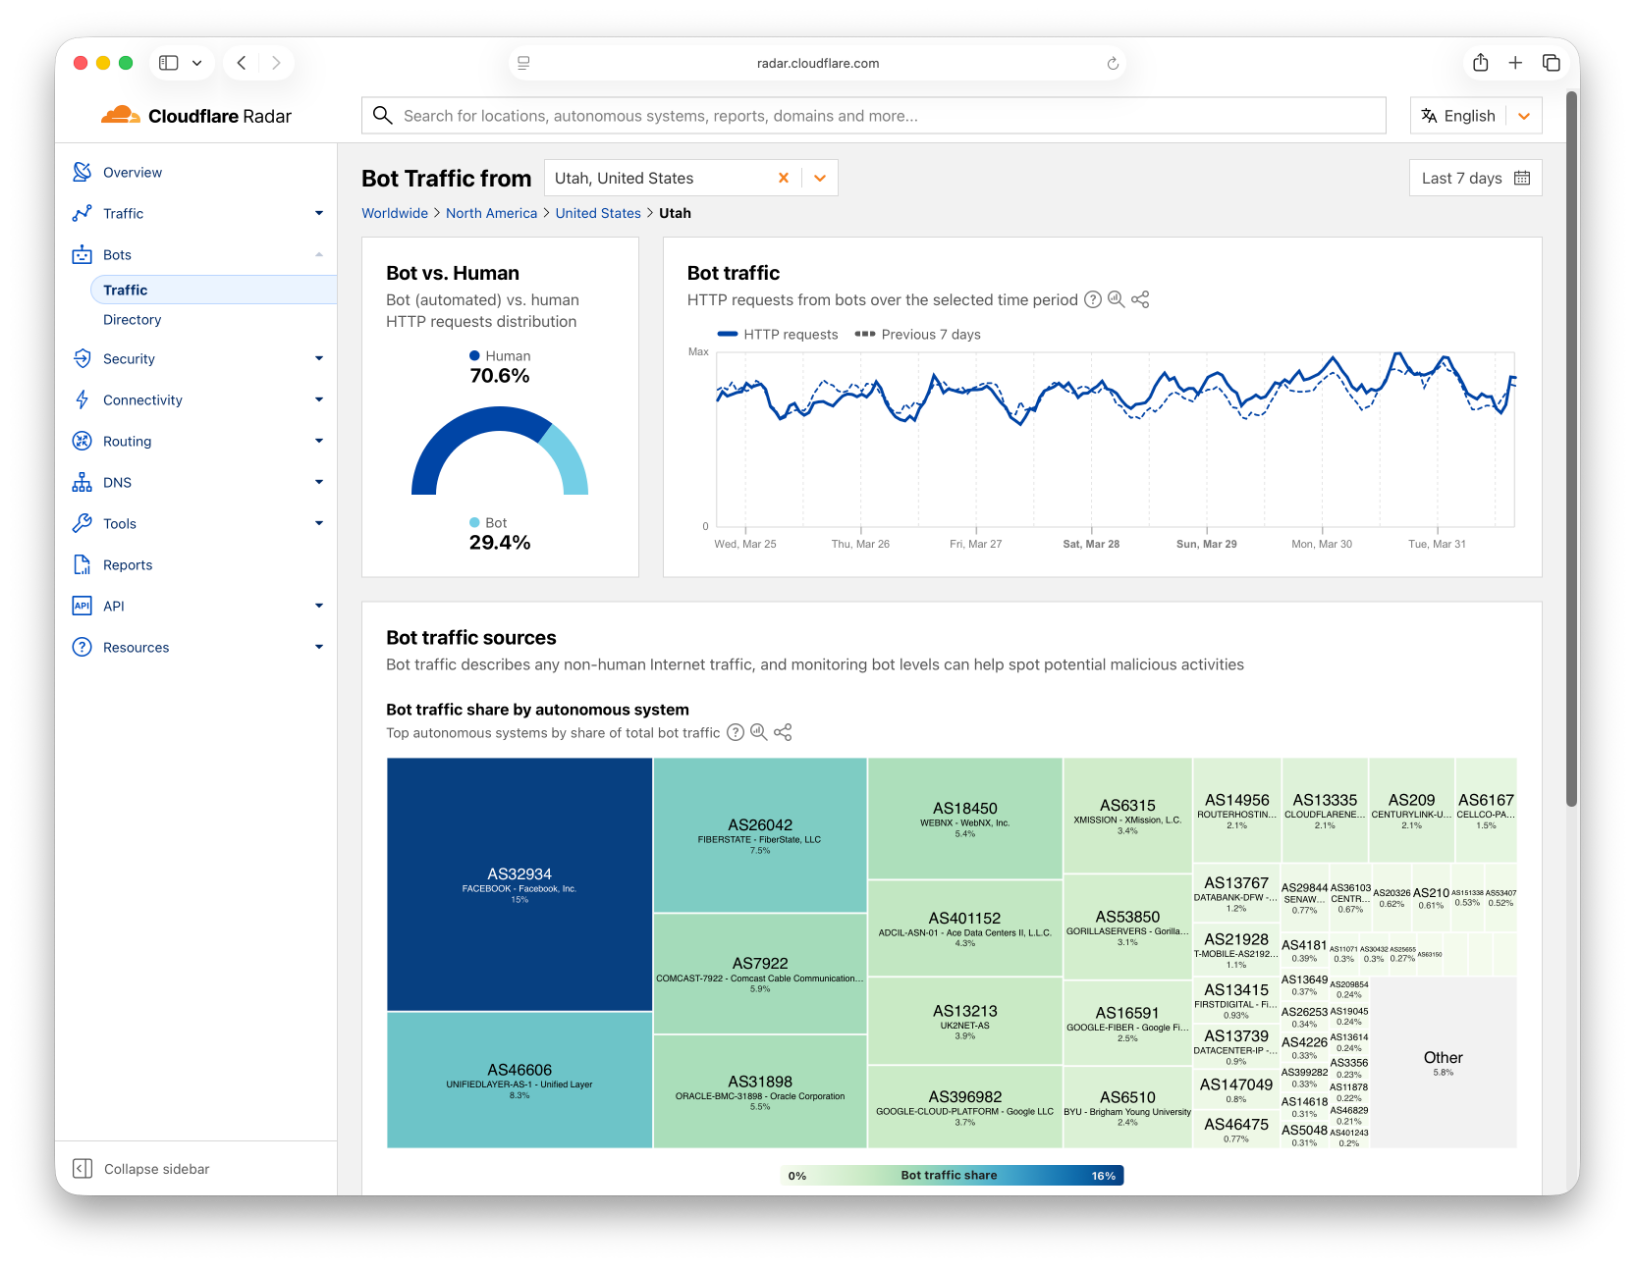Click Safari's share icon in toolbar

coord(1480,63)
